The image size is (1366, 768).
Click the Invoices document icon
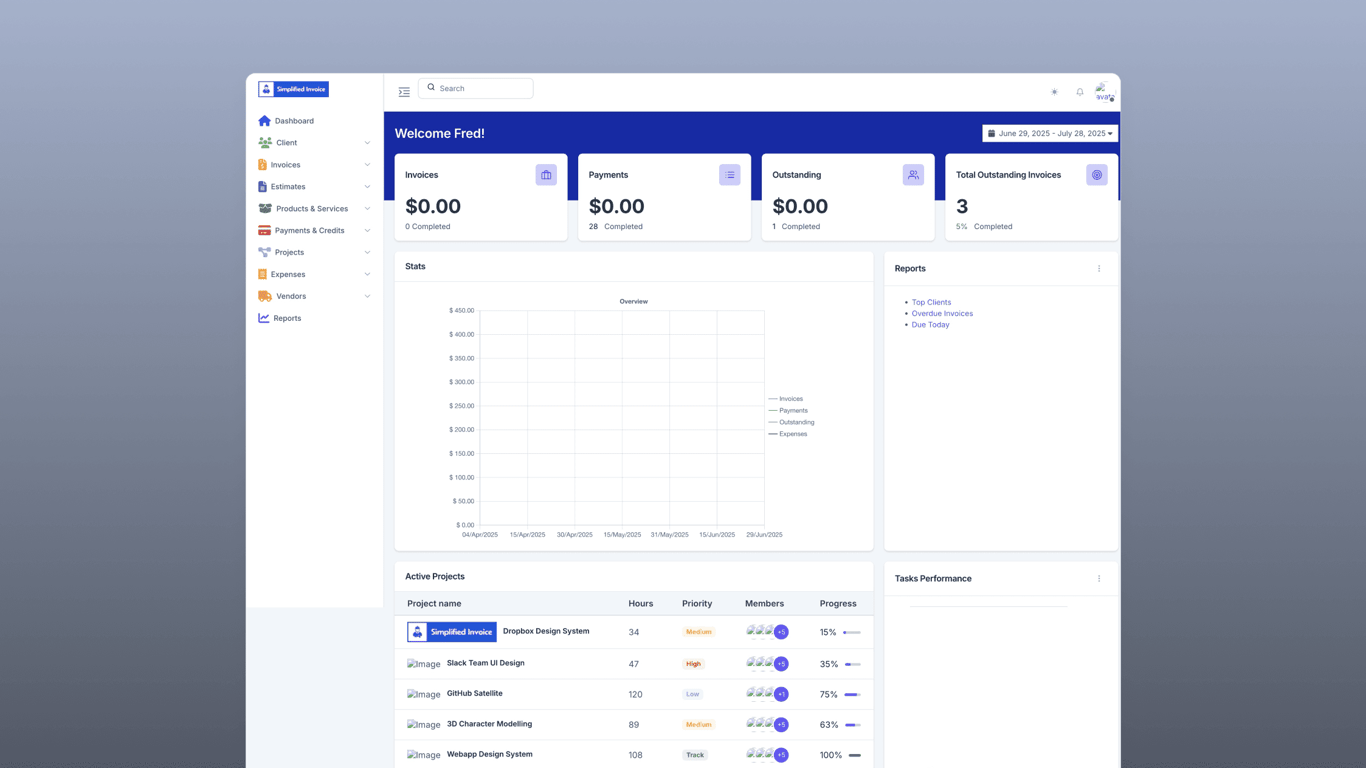(263, 165)
